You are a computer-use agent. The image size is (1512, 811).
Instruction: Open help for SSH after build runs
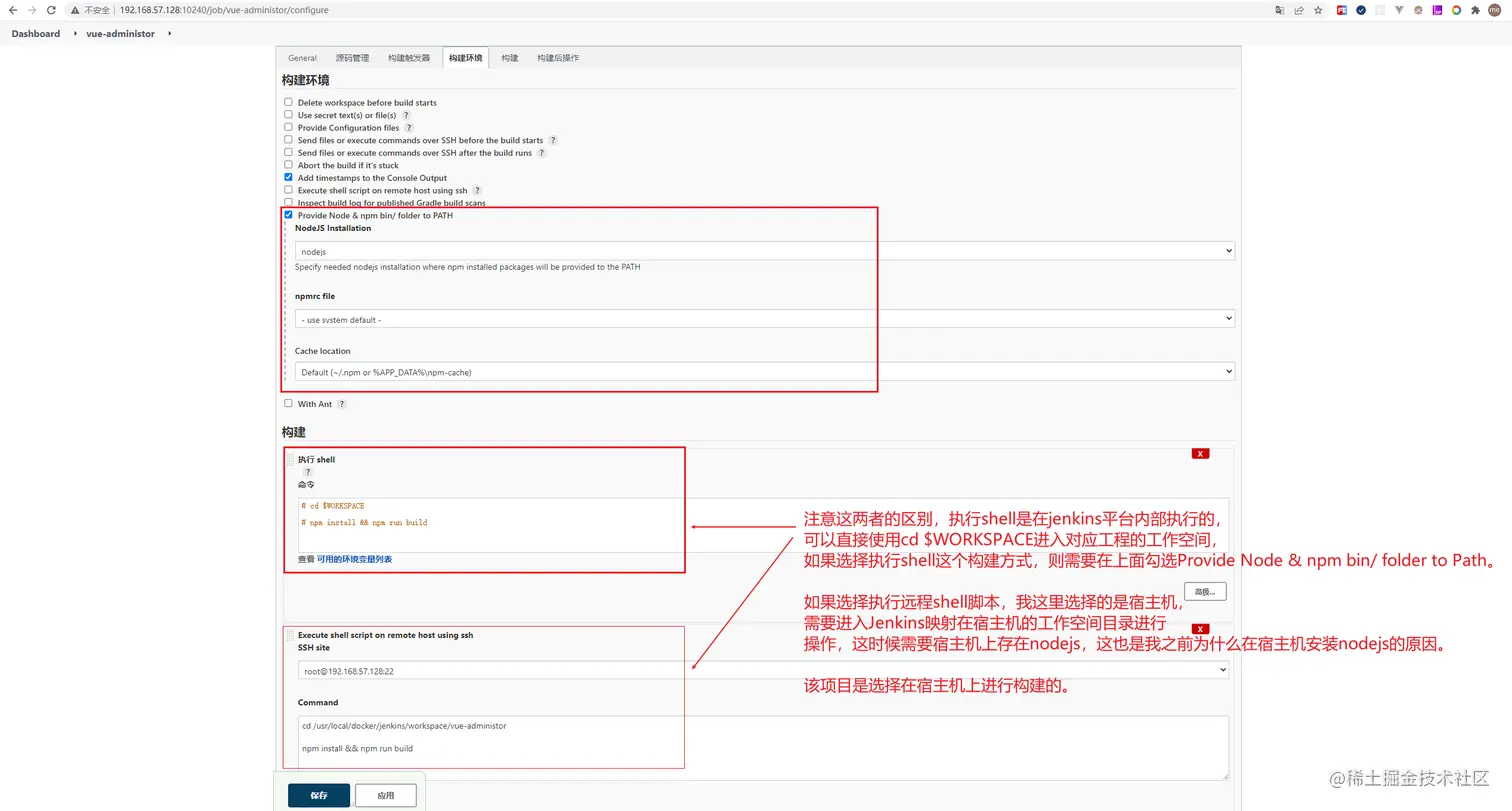point(542,153)
